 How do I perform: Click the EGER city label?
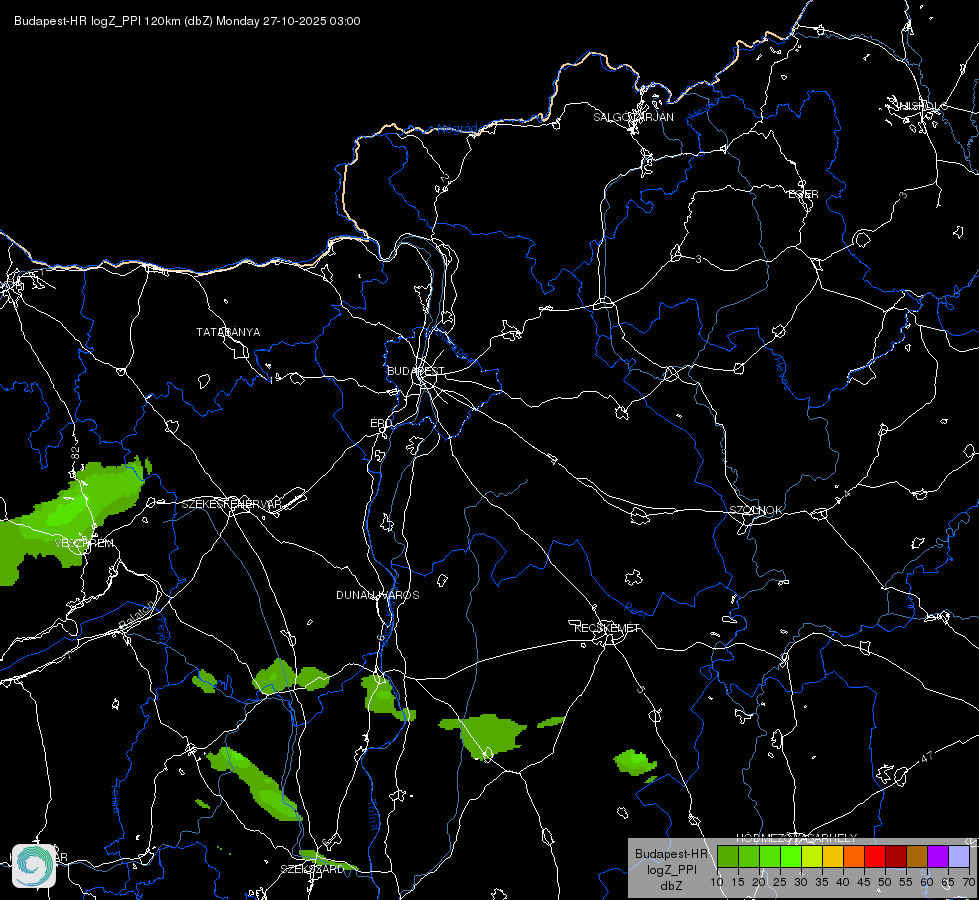coord(804,194)
